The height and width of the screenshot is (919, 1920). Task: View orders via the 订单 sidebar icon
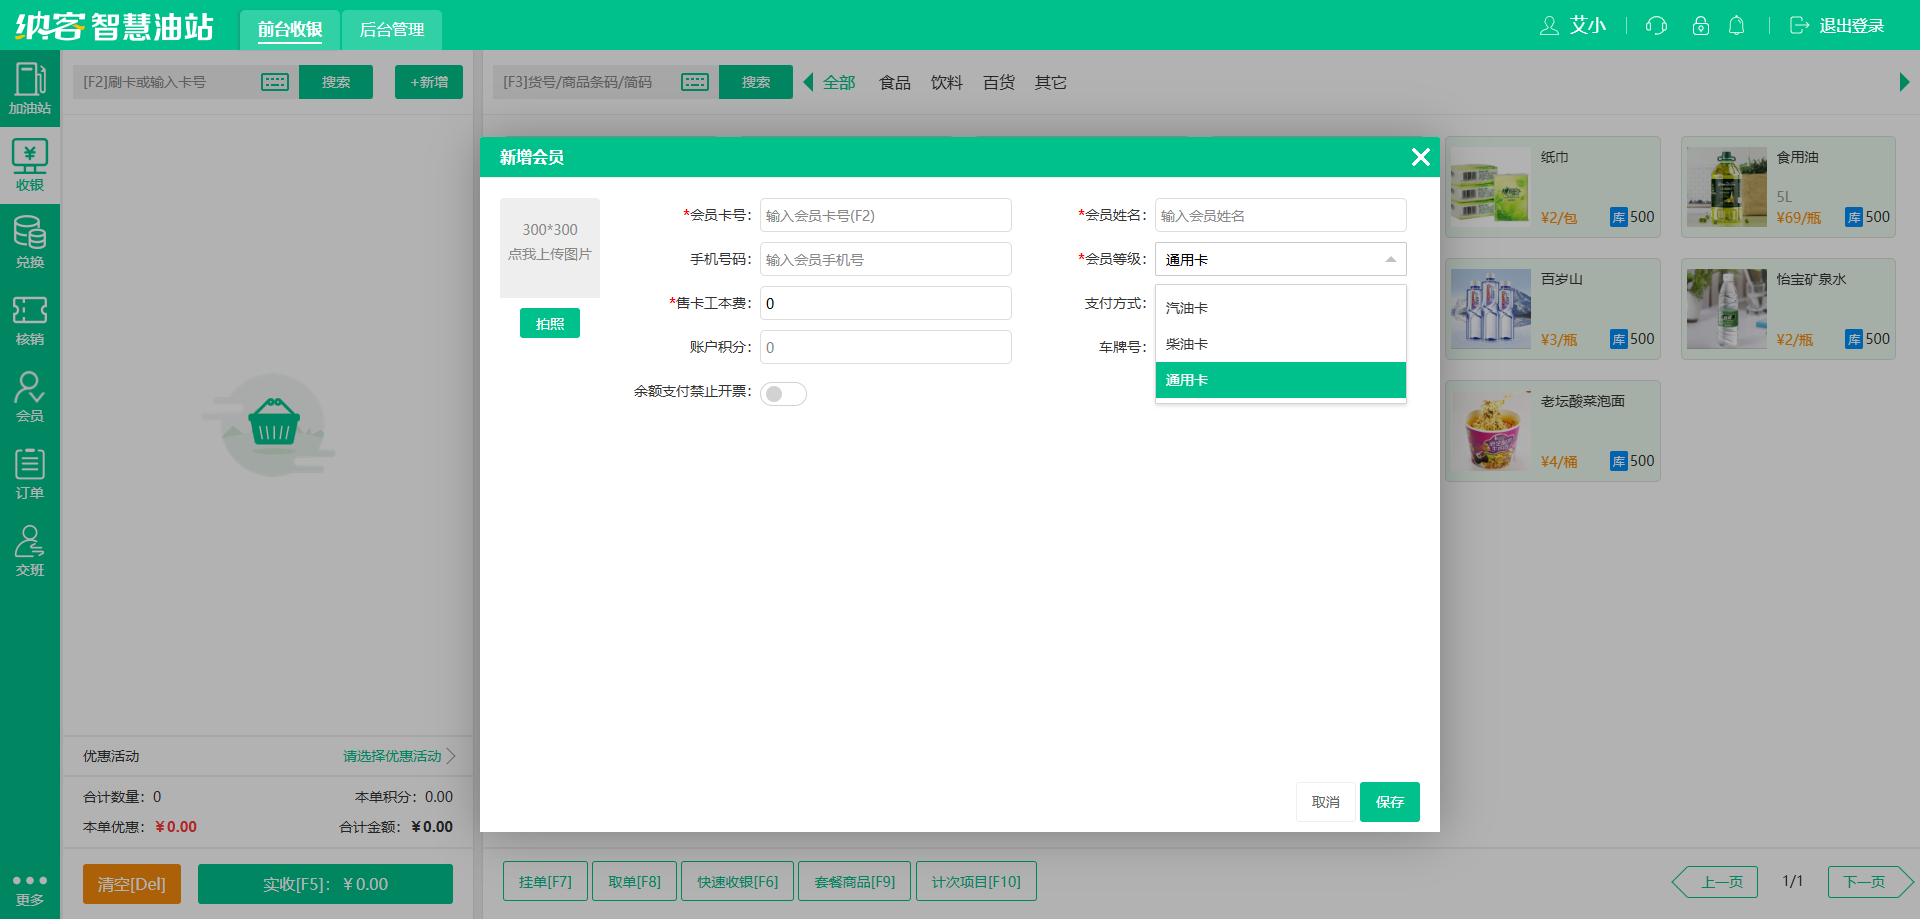pyautogui.click(x=29, y=470)
